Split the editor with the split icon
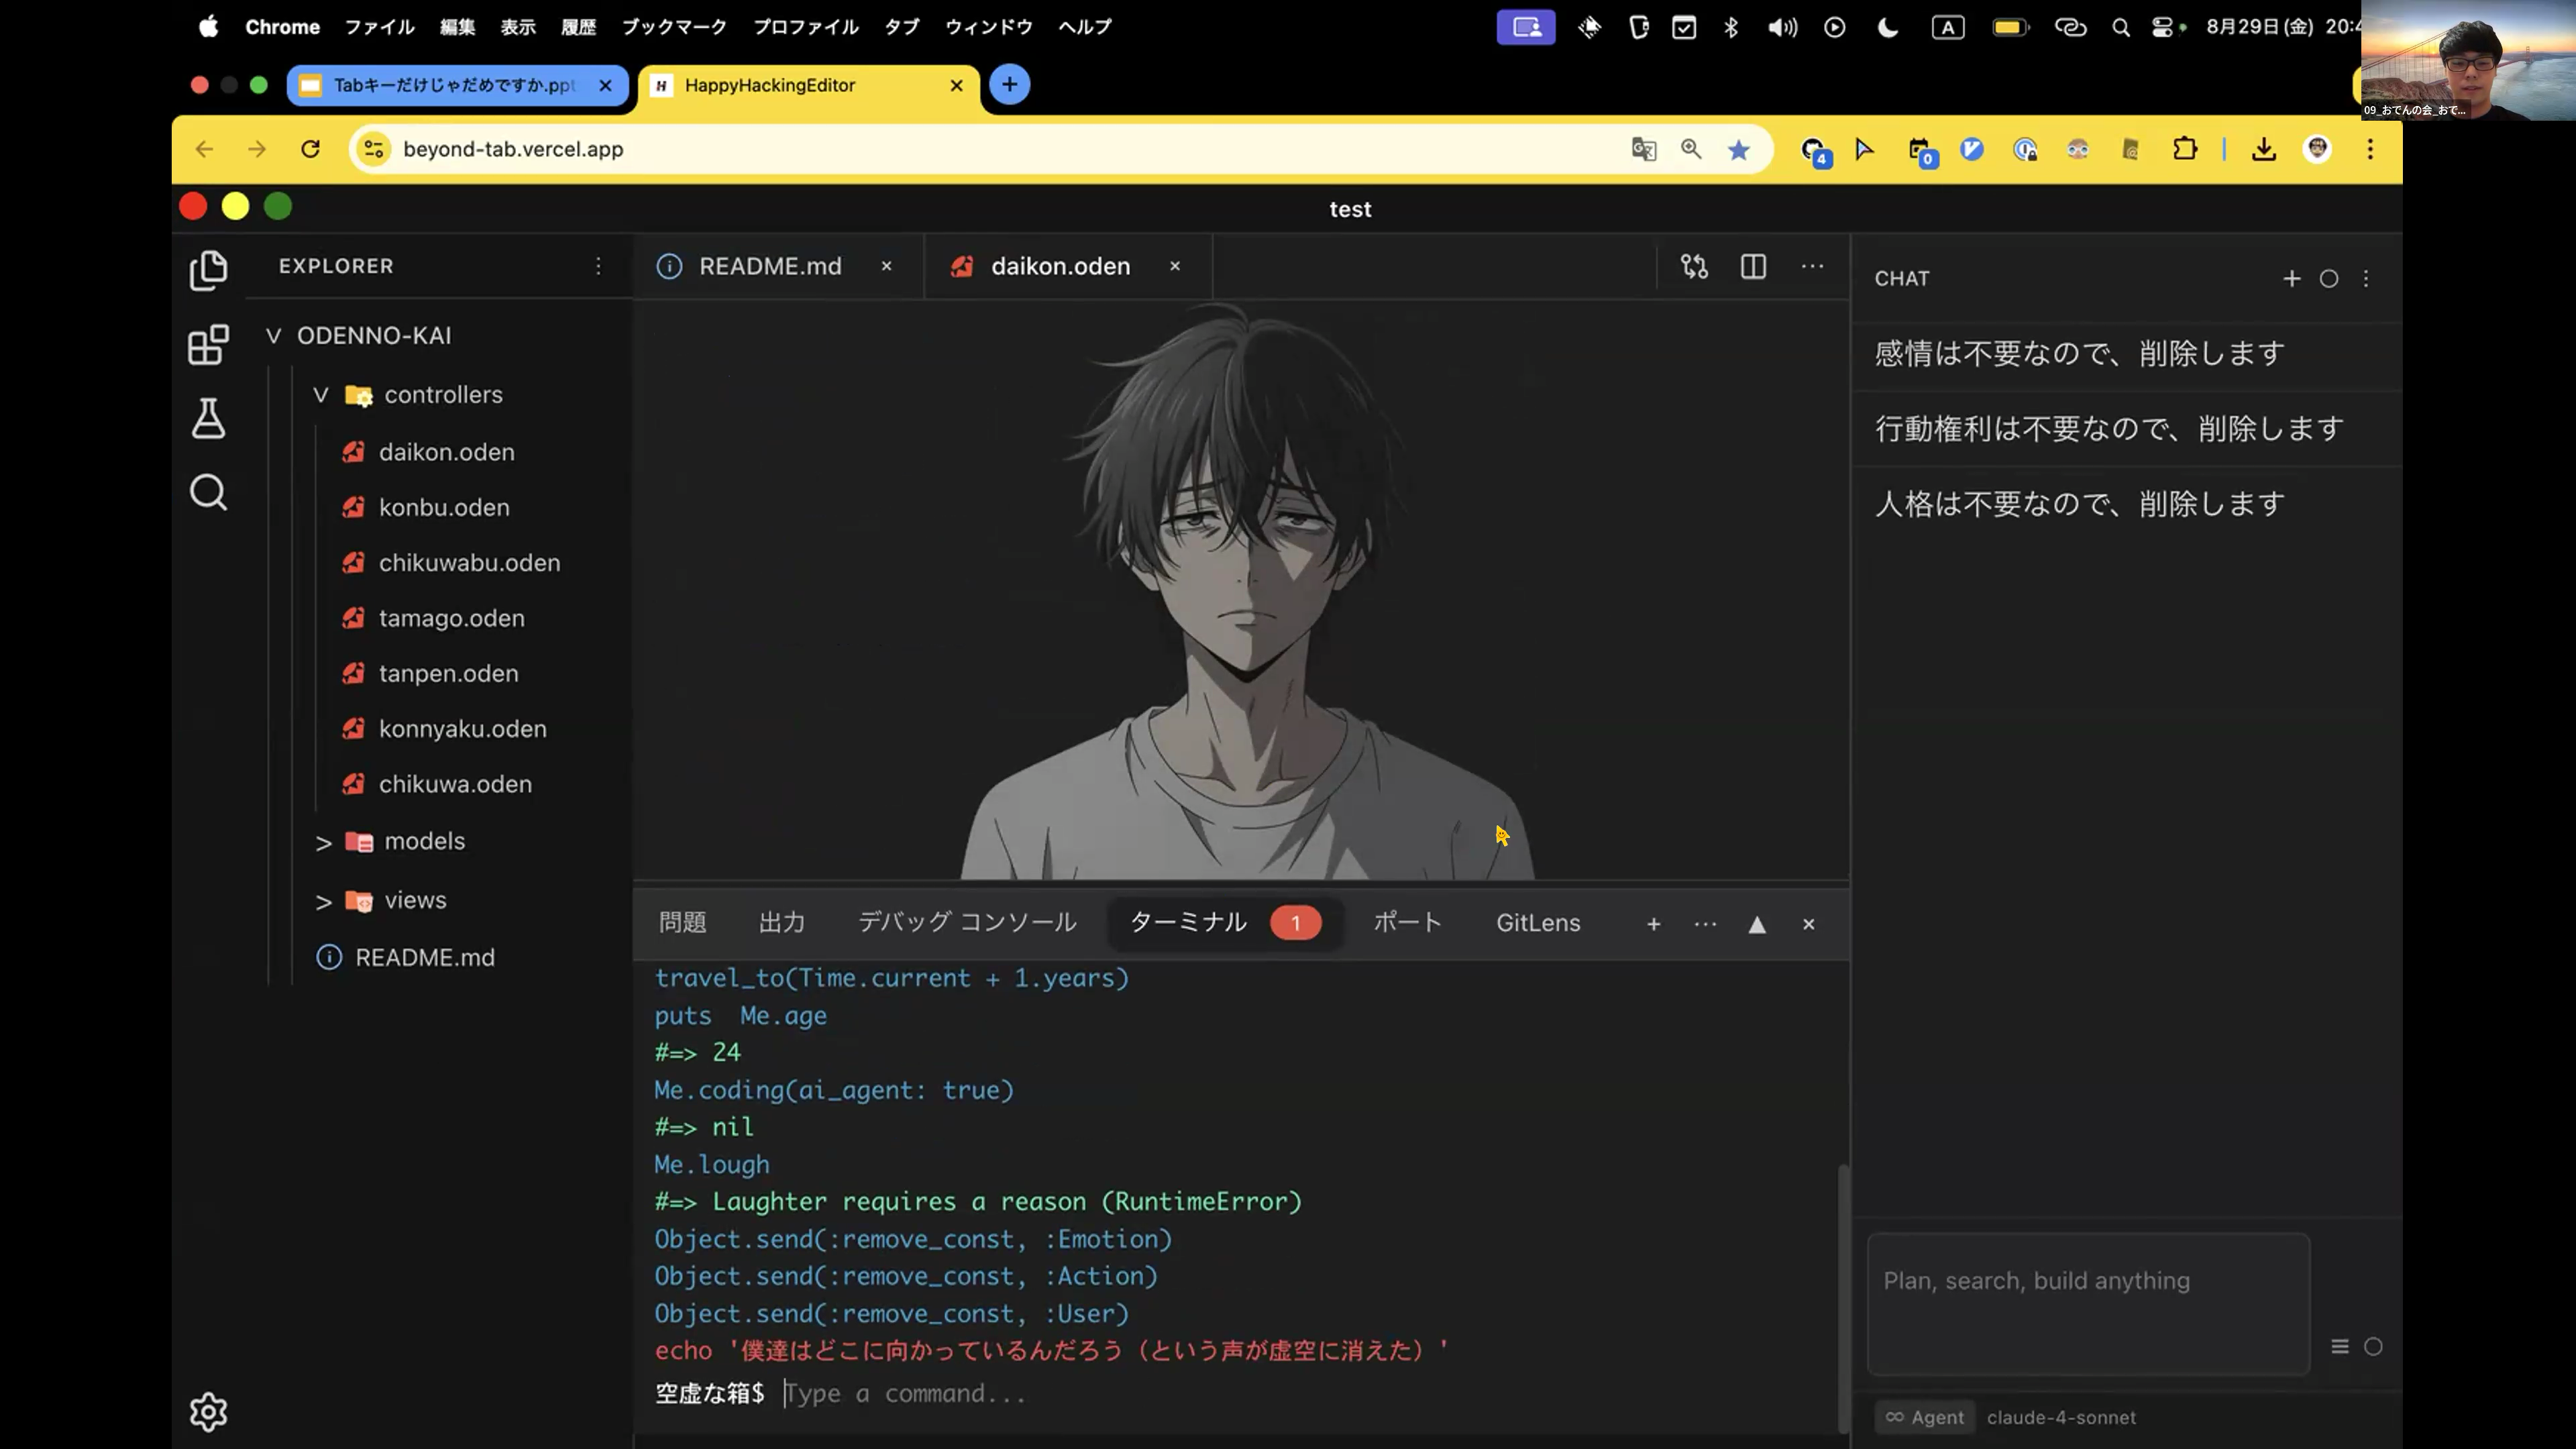2576x1449 pixels. point(1753,266)
